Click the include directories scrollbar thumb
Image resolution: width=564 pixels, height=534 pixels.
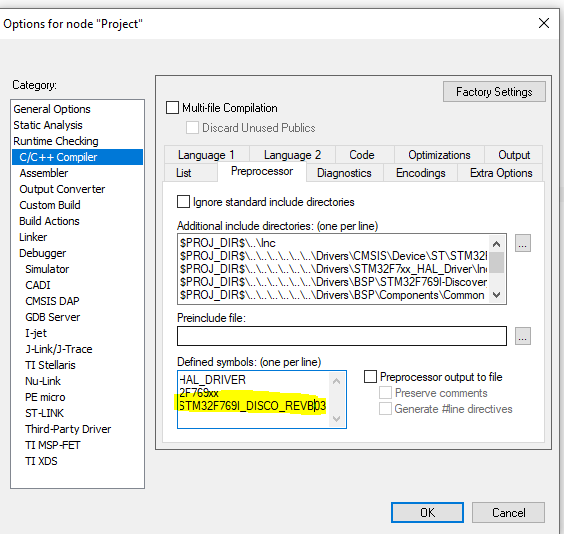point(496,263)
